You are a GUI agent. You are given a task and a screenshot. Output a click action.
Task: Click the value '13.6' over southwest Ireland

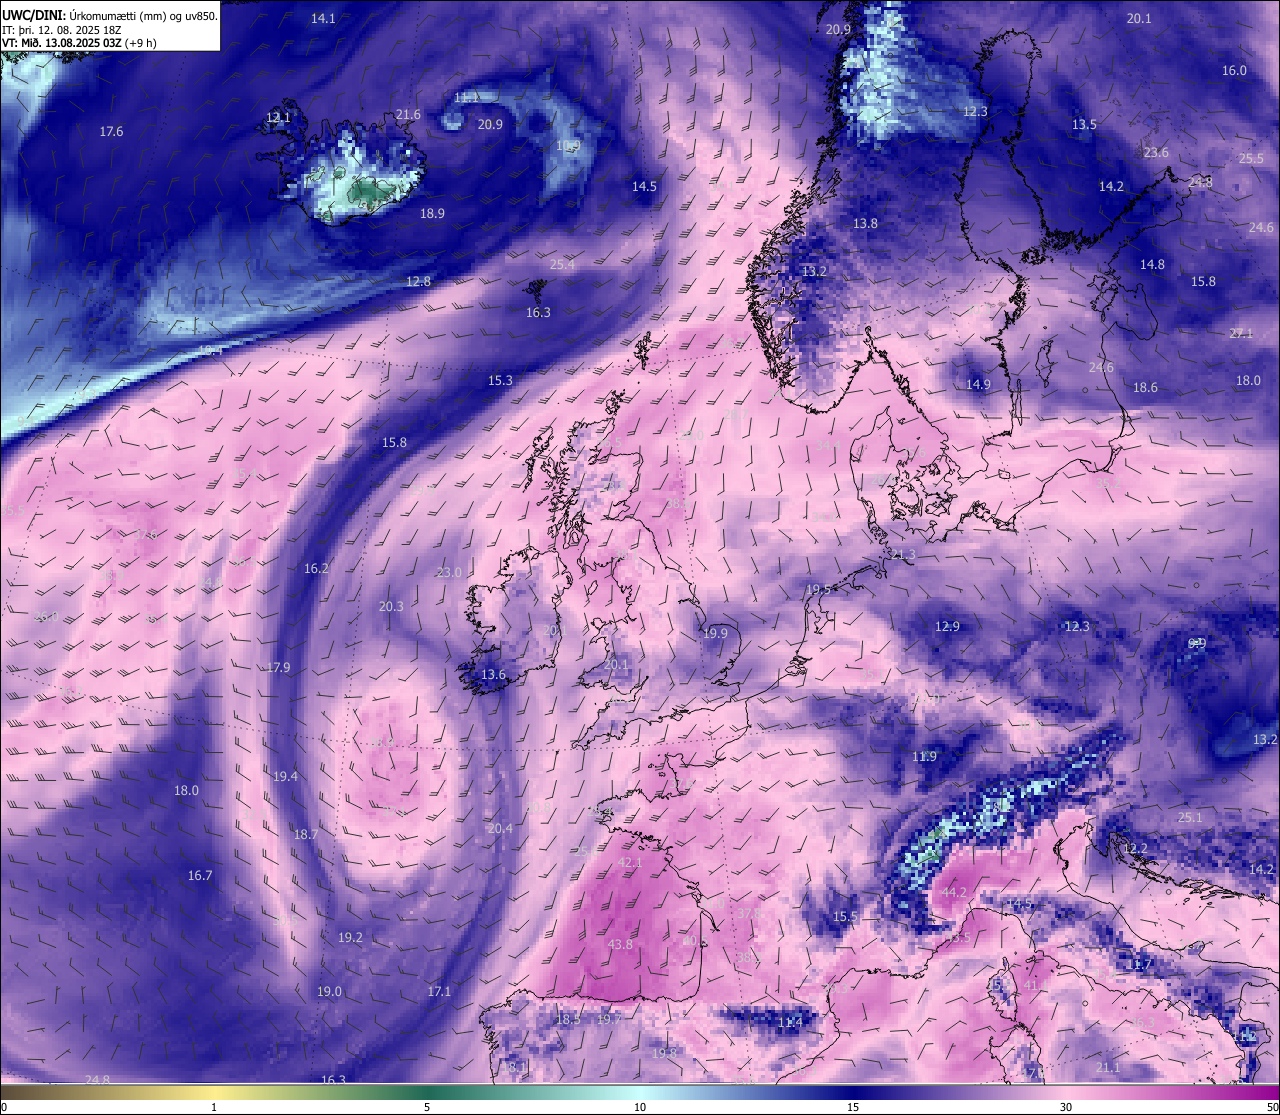tap(493, 676)
